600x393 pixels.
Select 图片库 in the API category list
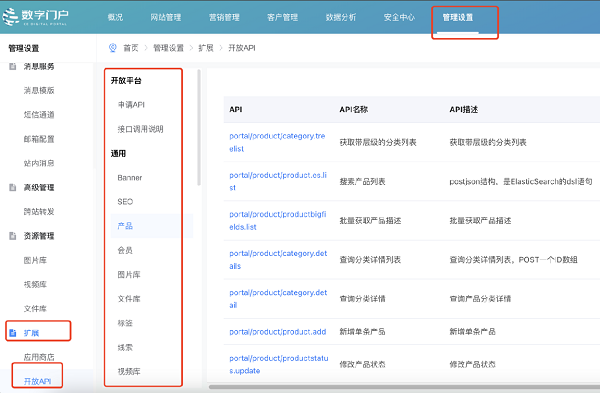tap(129, 274)
